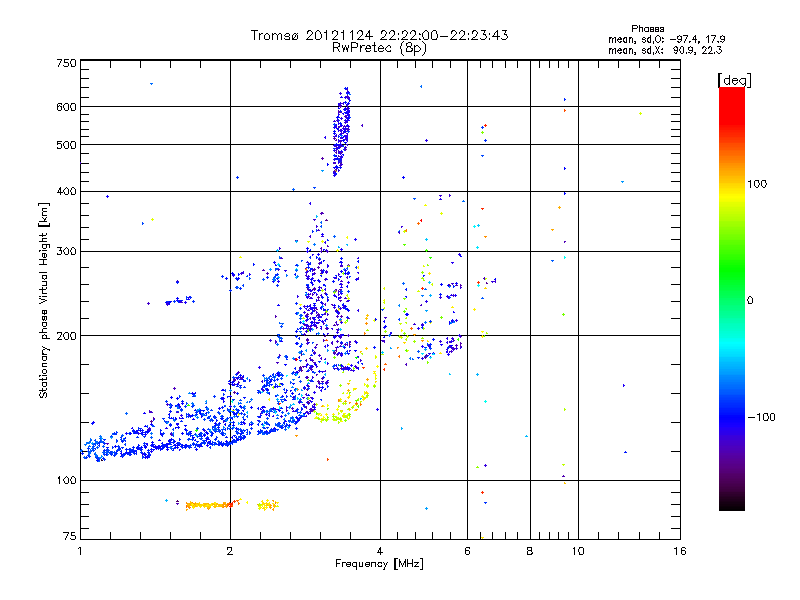Click the y-axis '600' tick label
The height and width of the screenshot is (600, 800).
click(66, 107)
